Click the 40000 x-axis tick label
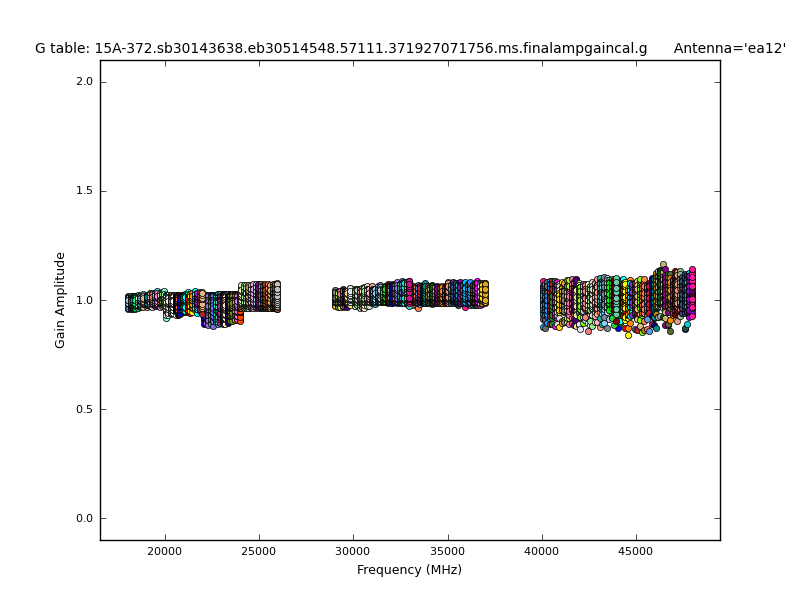 (x=542, y=551)
